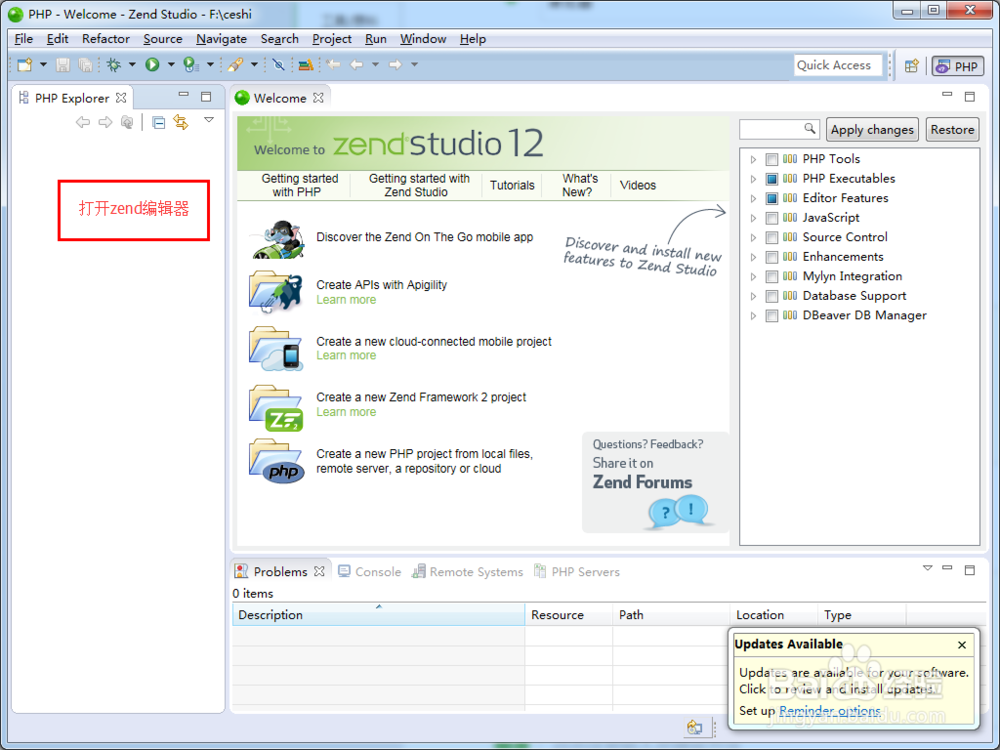Viewport: 1000px width, 750px height.
Task: Maximize the PHP Explorer view
Action: click(206, 97)
